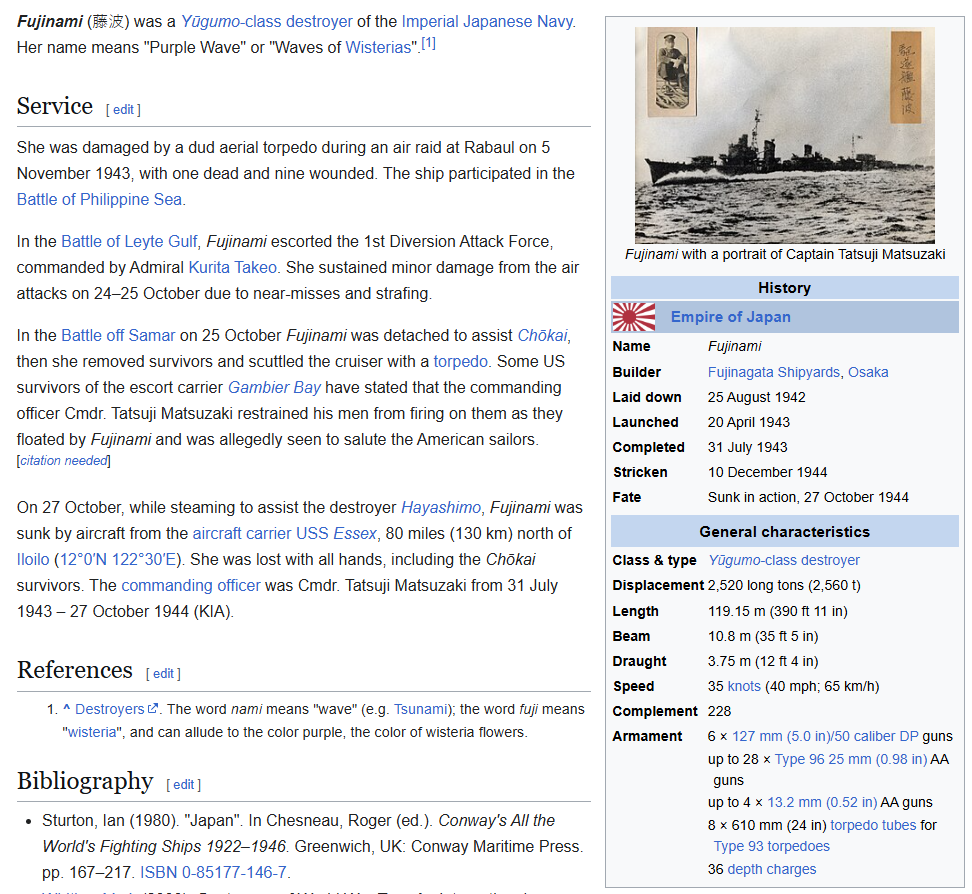Click the citation needed tag

tap(64, 461)
